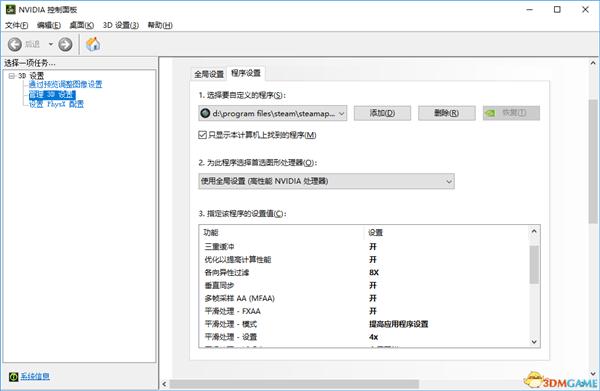Close the NVIDIA control panel window
Image resolution: width=600 pixels, height=391 pixels.
click(585, 10)
